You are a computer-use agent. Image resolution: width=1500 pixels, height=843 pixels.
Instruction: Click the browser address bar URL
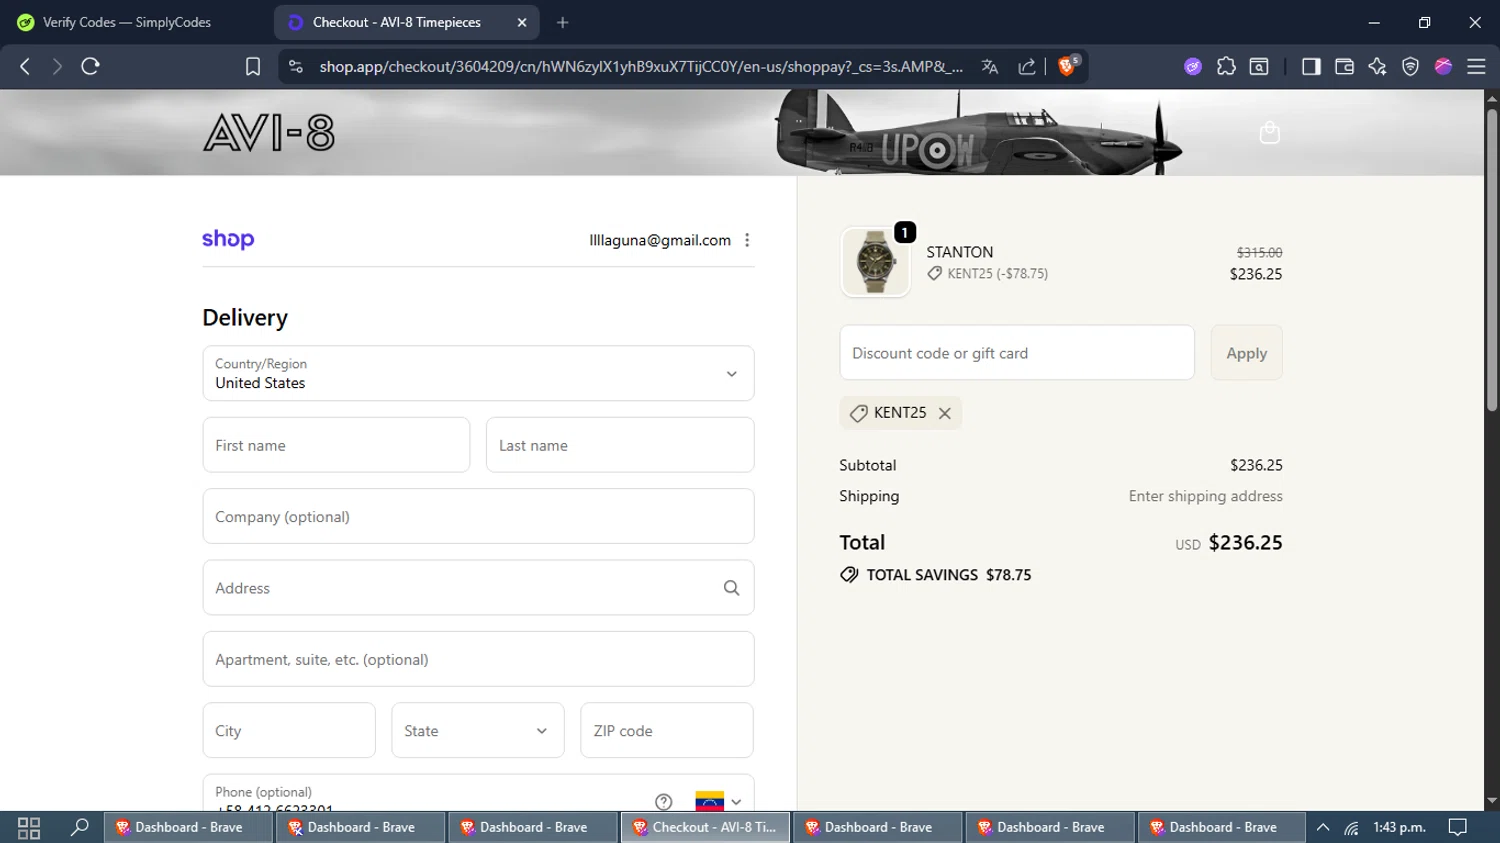pos(641,66)
